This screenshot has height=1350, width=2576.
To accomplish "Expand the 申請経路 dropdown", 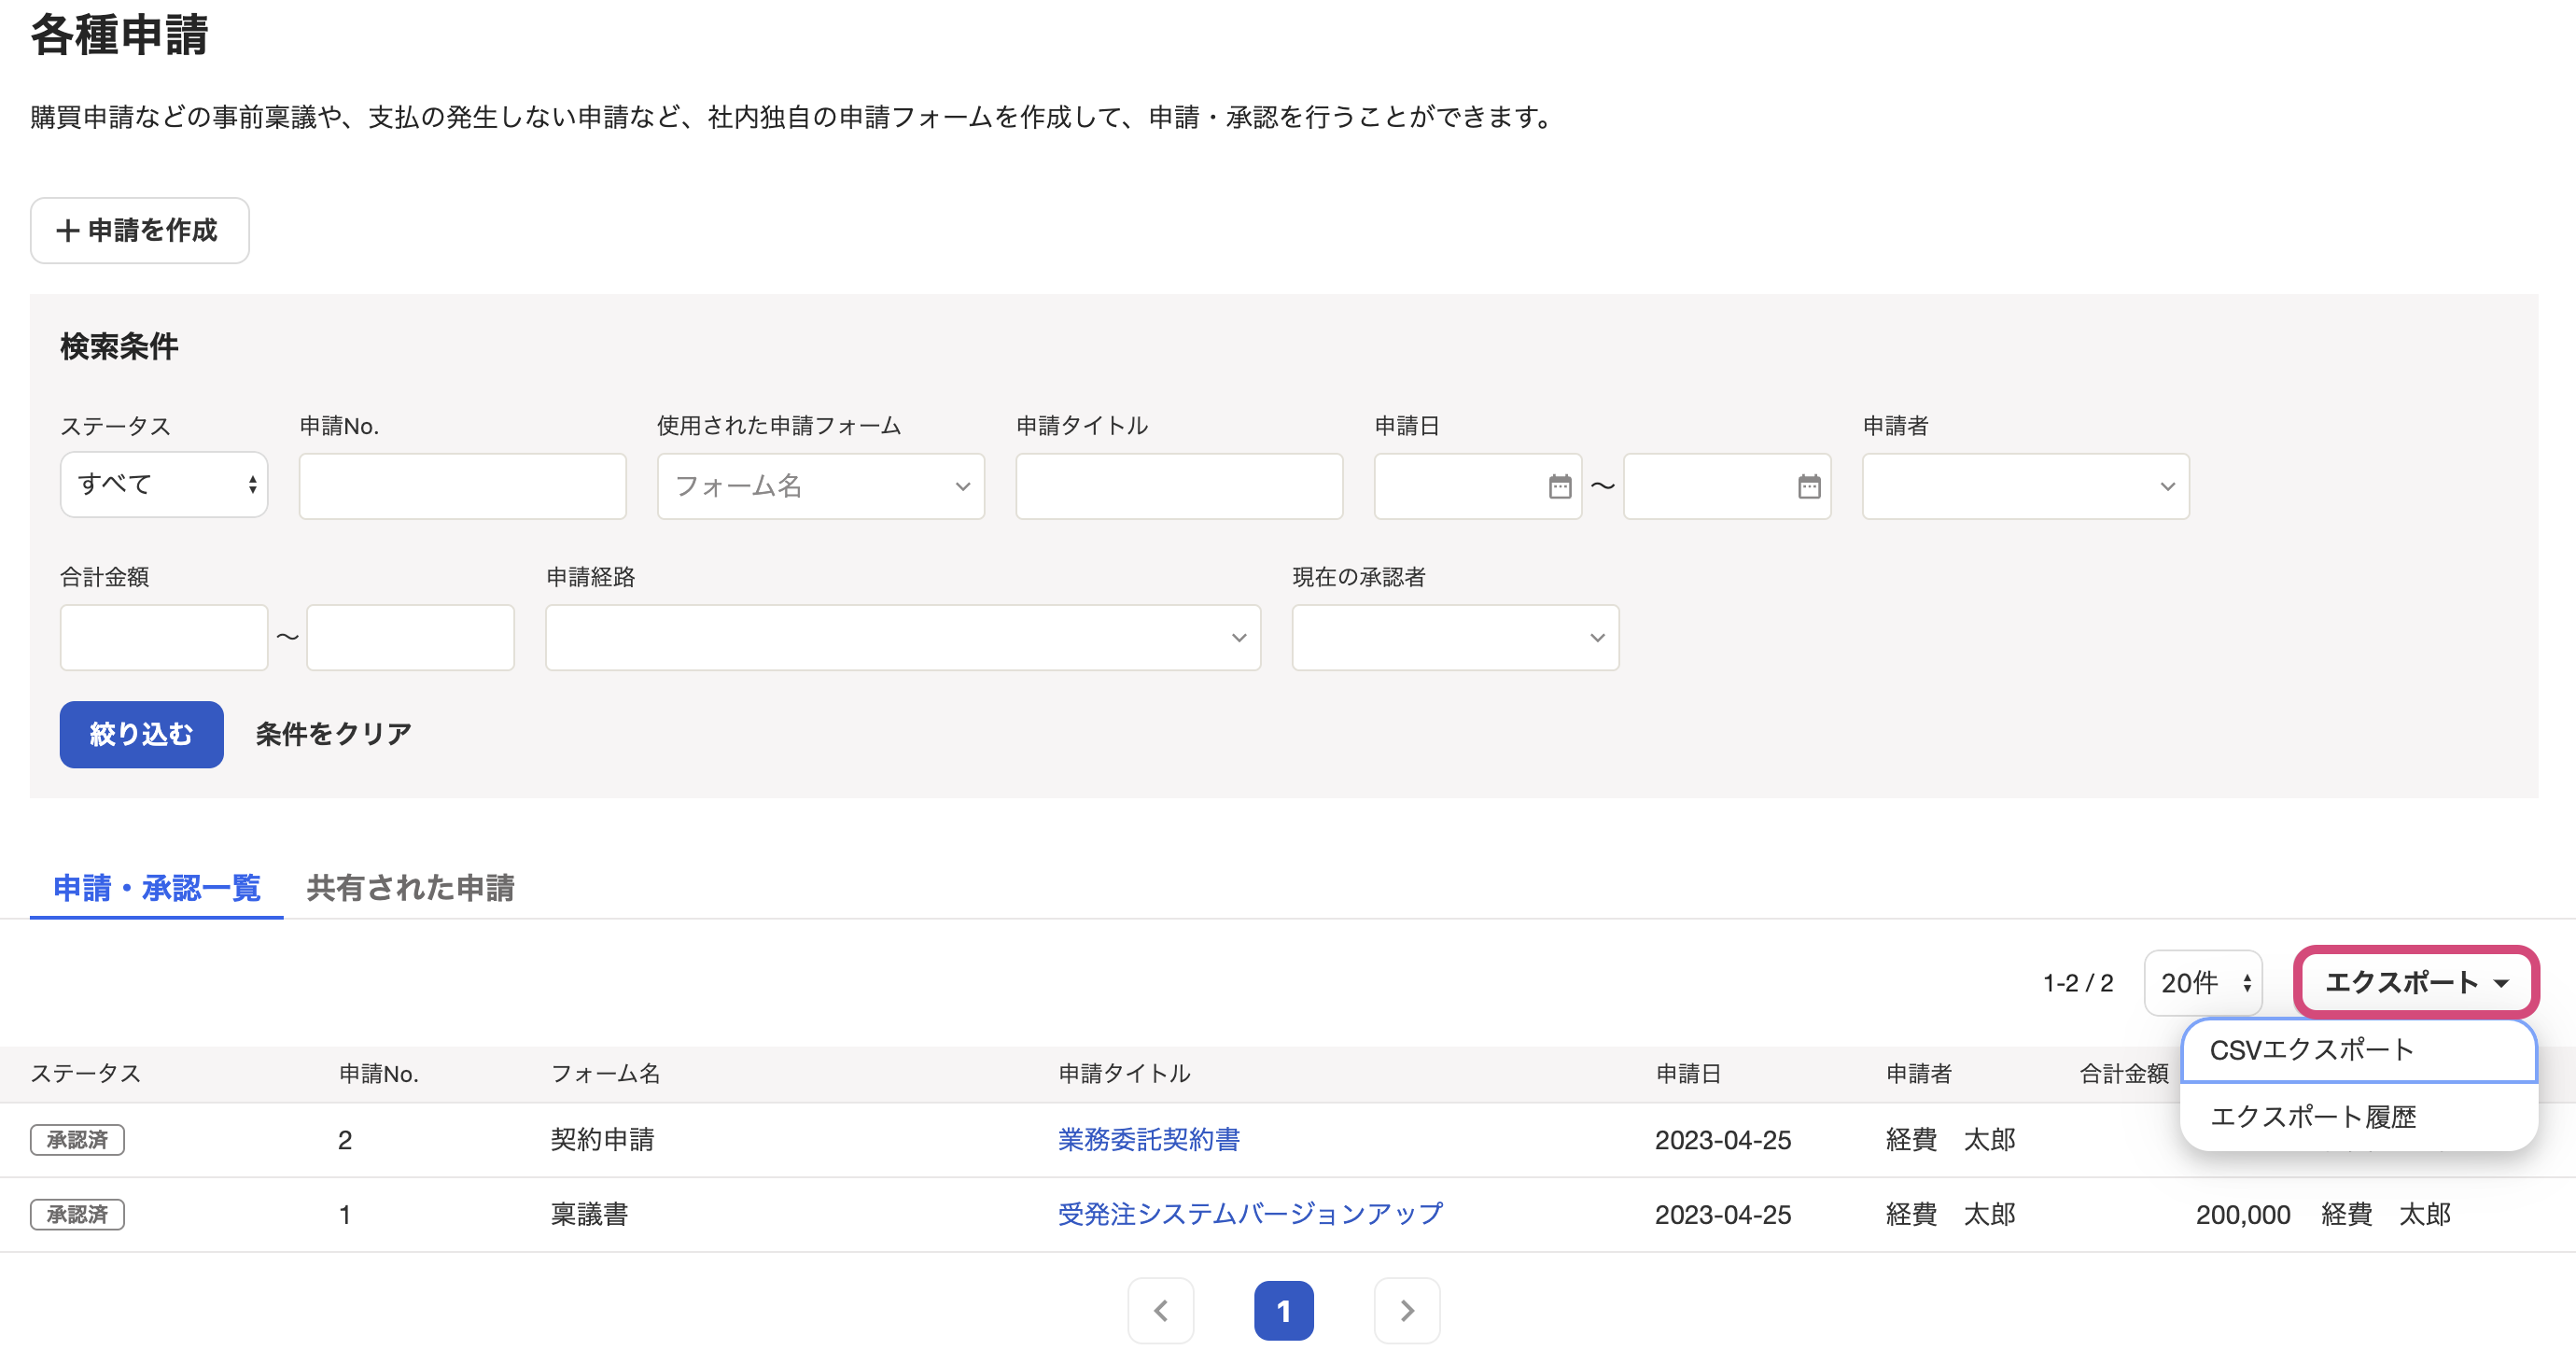I will click(x=902, y=637).
